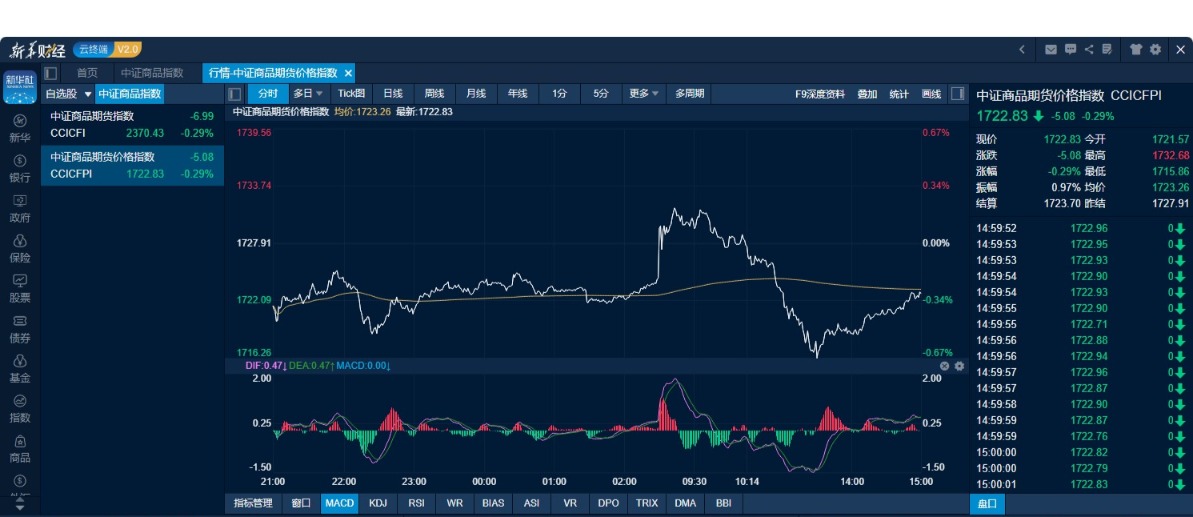Open the 指数 sidebar section
The image size is (1193, 517).
point(20,409)
